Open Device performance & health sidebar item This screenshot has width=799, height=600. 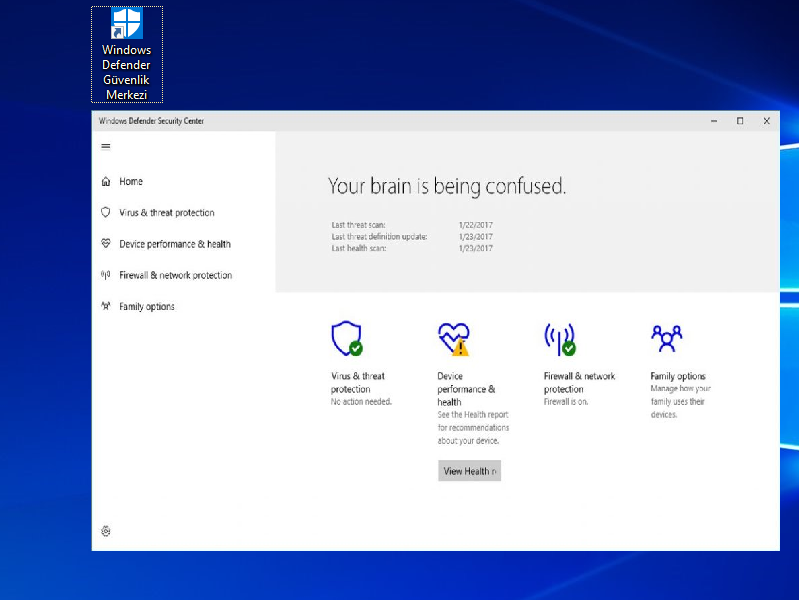pyautogui.click(x=175, y=244)
